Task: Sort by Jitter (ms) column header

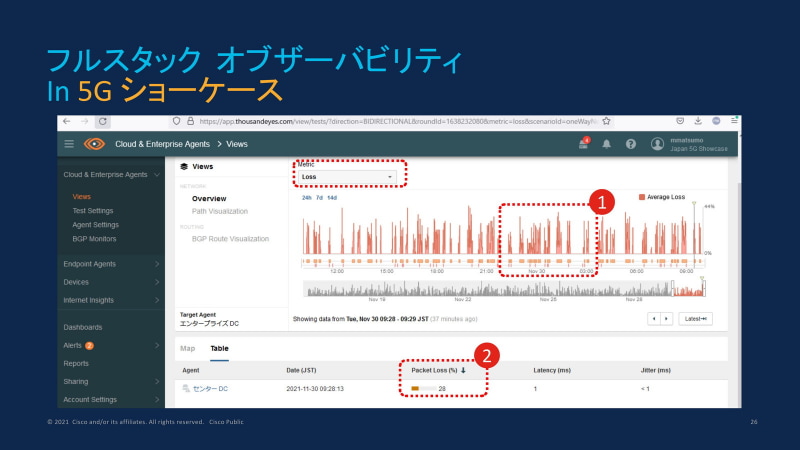Action: point(656,370)
